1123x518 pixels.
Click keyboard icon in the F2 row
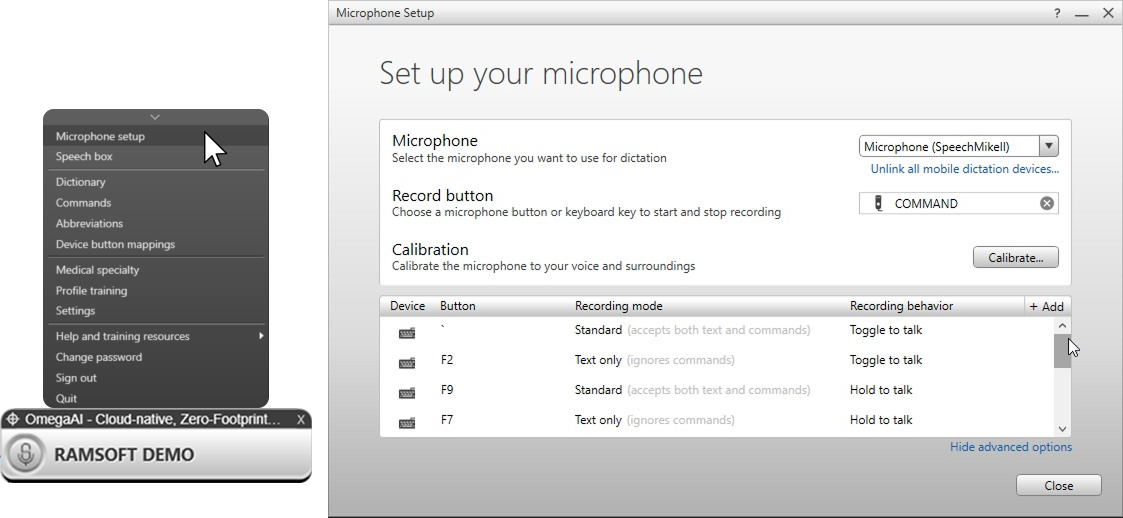407,363
